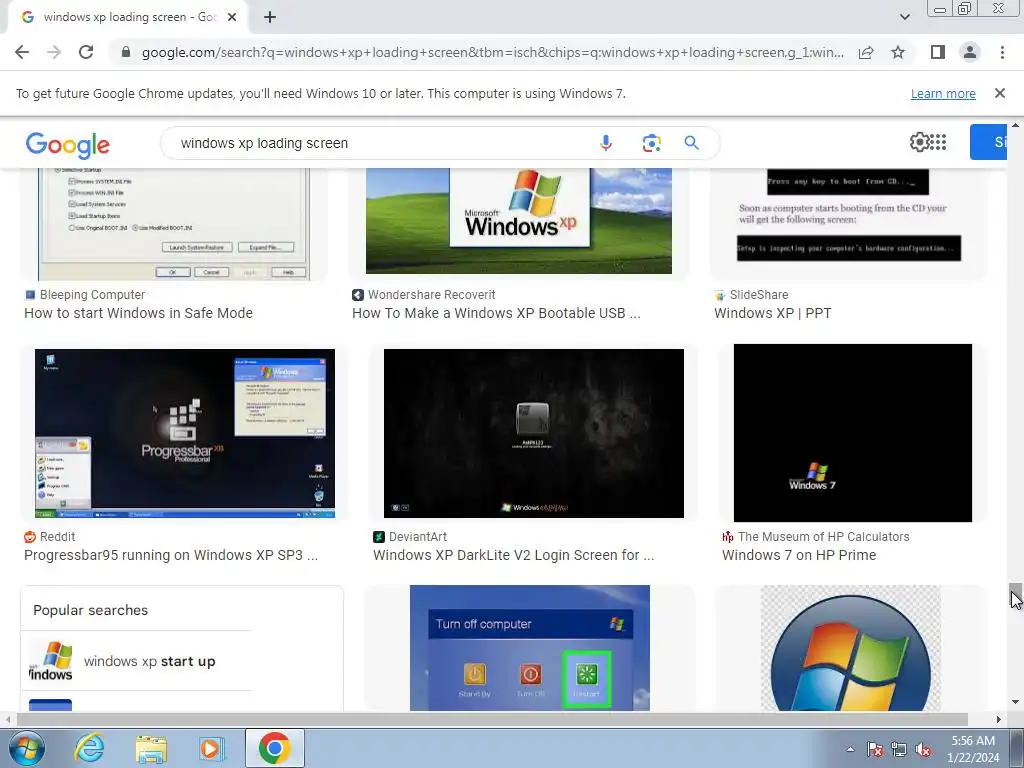This screenshot has width=1024, height=768.
Task: Click the Progressbar XP desktop thumbnail
Action: [x=185, y=434]
